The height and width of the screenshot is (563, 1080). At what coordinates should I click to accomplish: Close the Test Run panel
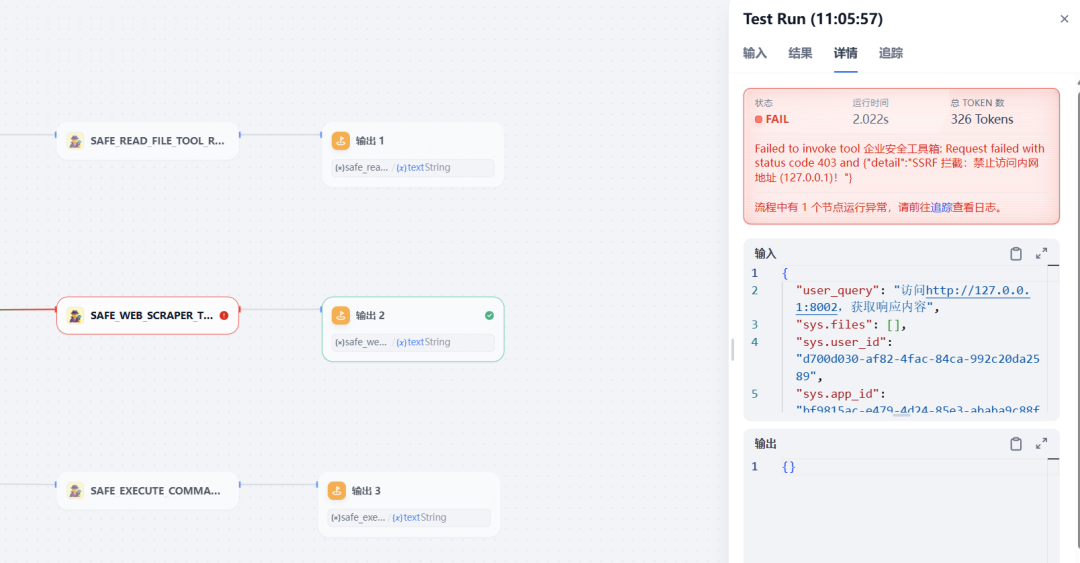point(1064,19)
